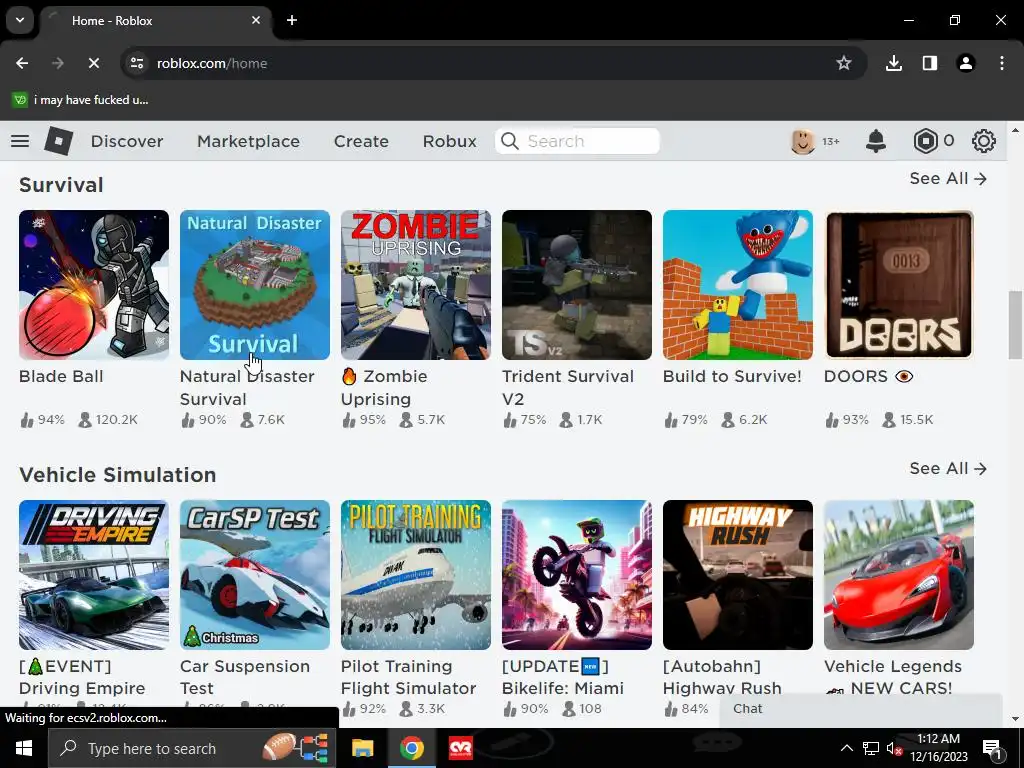See all Vehicle Simulation games
Image resolution: width=1024 pixels, height=768 pixels.
[948, 468]
